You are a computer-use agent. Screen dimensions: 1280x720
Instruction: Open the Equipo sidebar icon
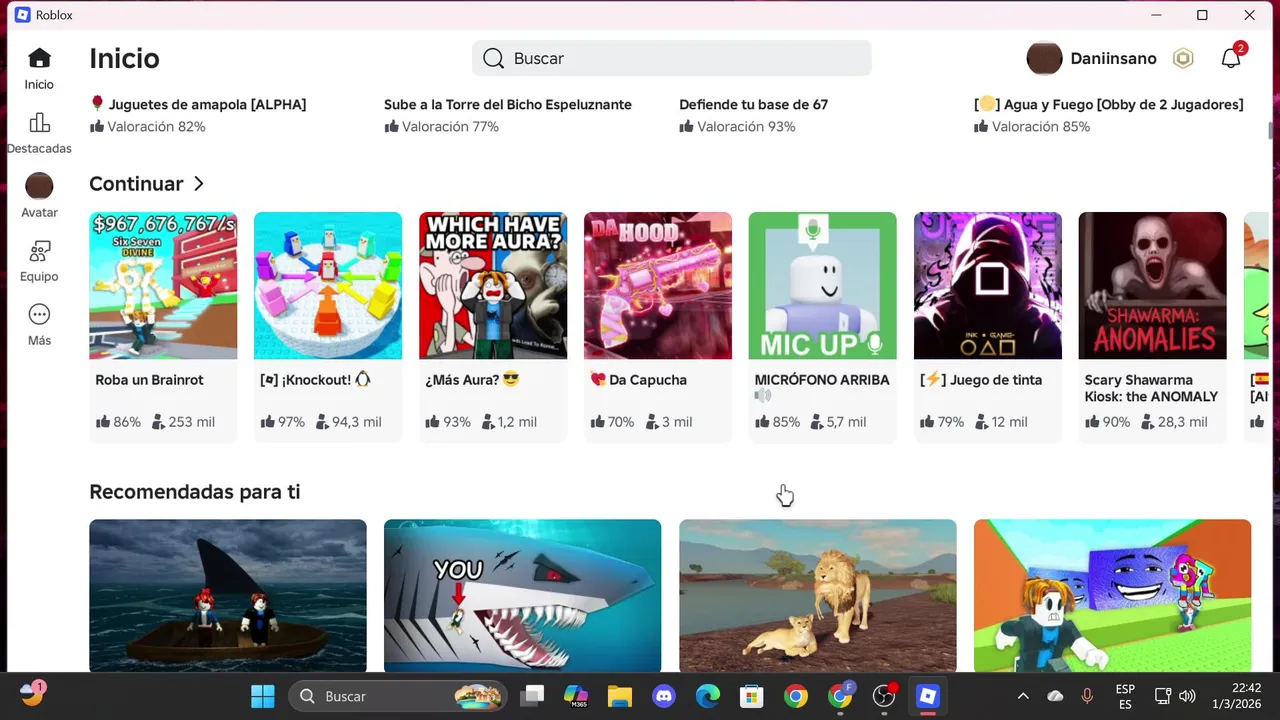tap(39, 251)
